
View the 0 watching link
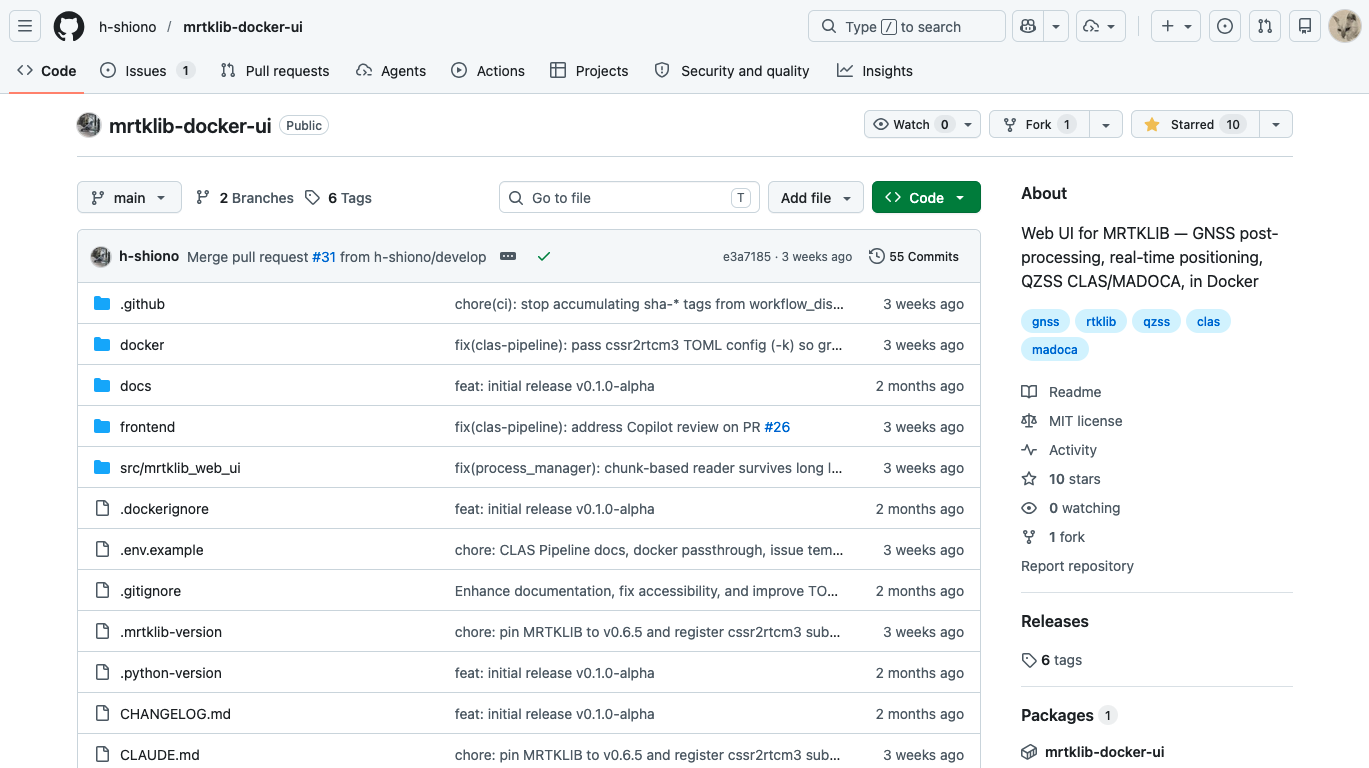tap(1071, 508)
